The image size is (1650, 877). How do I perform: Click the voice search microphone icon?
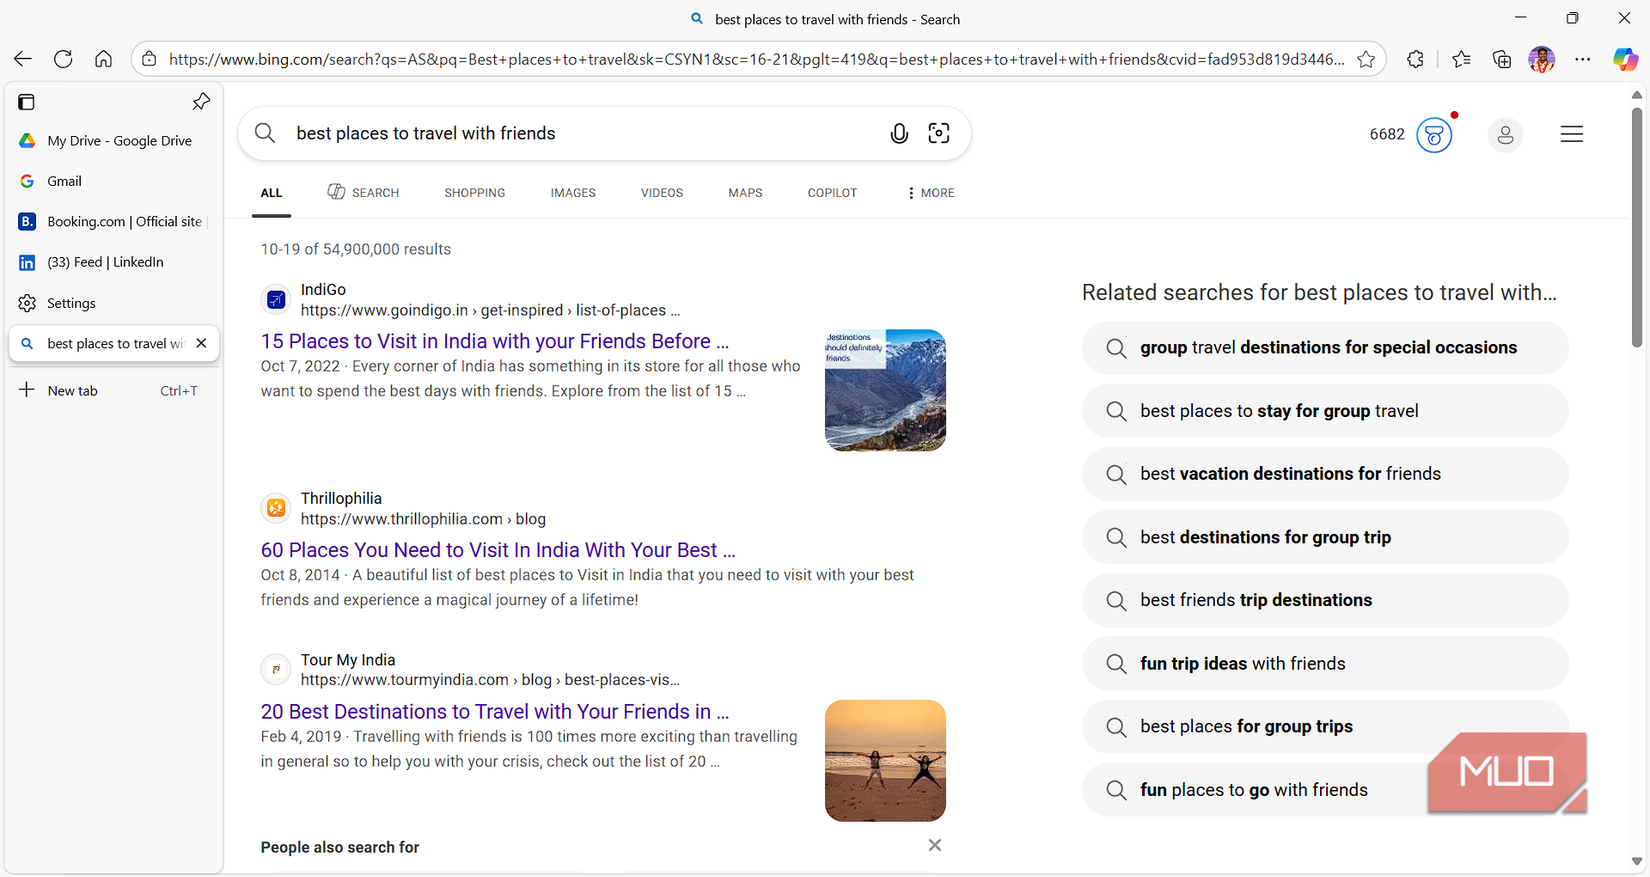click(x=899, y=134)
